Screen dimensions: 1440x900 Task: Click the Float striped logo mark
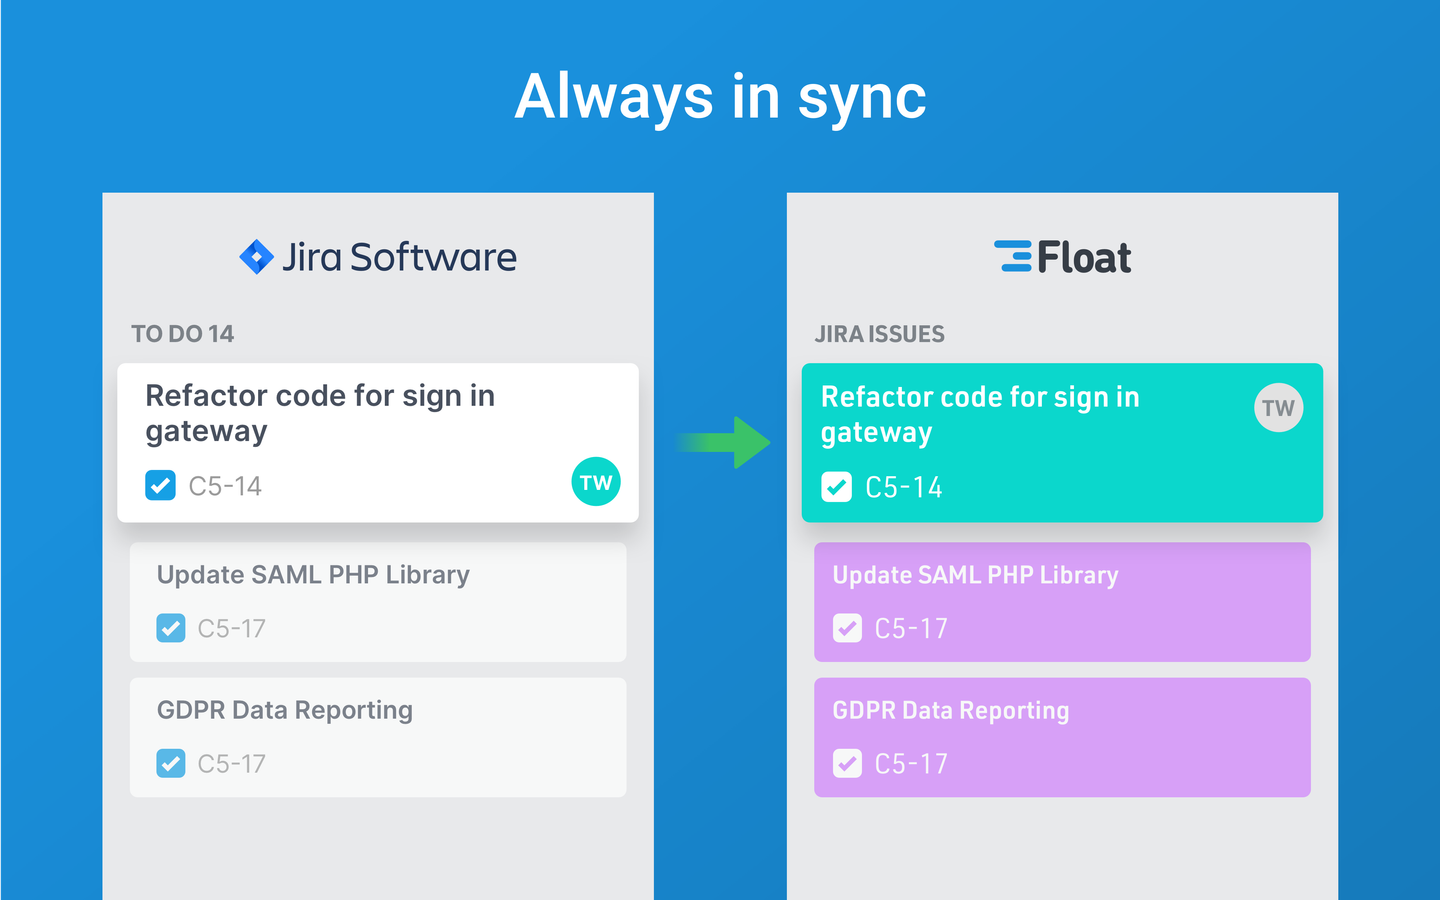click(x=1013, y=256)
